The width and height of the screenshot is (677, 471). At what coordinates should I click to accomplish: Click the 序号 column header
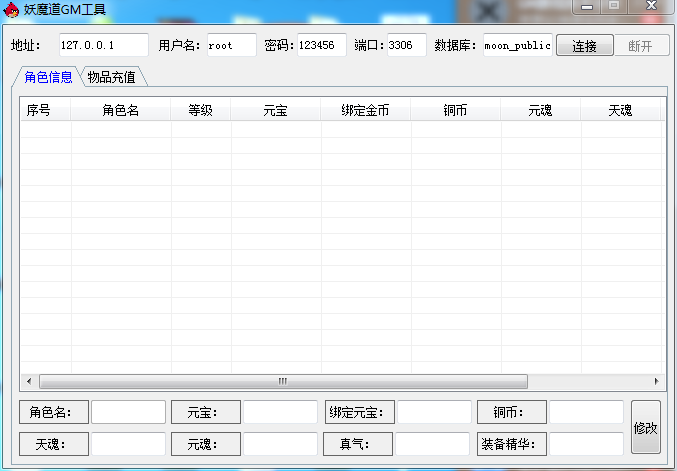point(45,110)
